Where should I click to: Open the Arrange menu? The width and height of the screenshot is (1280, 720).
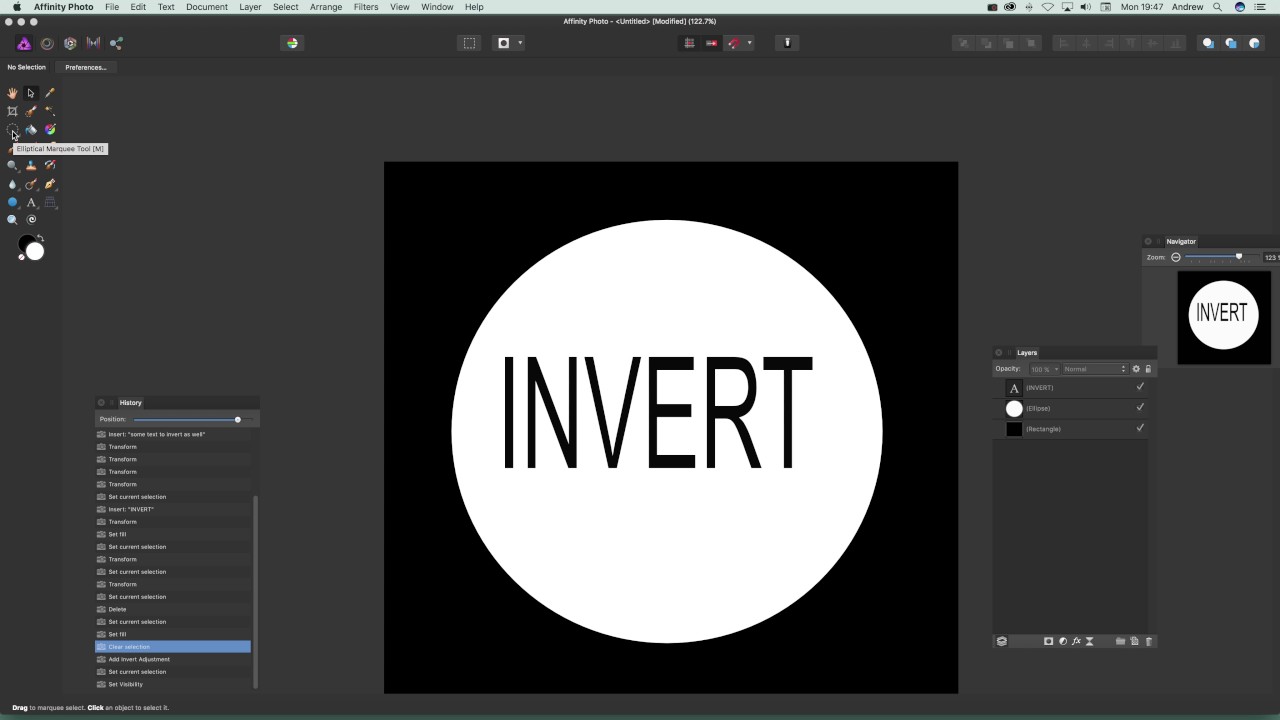[x=326, y=7]
